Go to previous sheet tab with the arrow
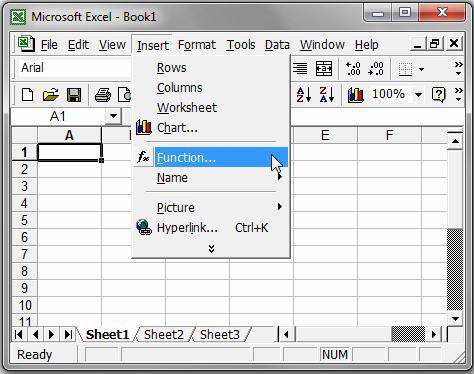The height and width of the screenshot is (374, 474). (x=36, y=334)
